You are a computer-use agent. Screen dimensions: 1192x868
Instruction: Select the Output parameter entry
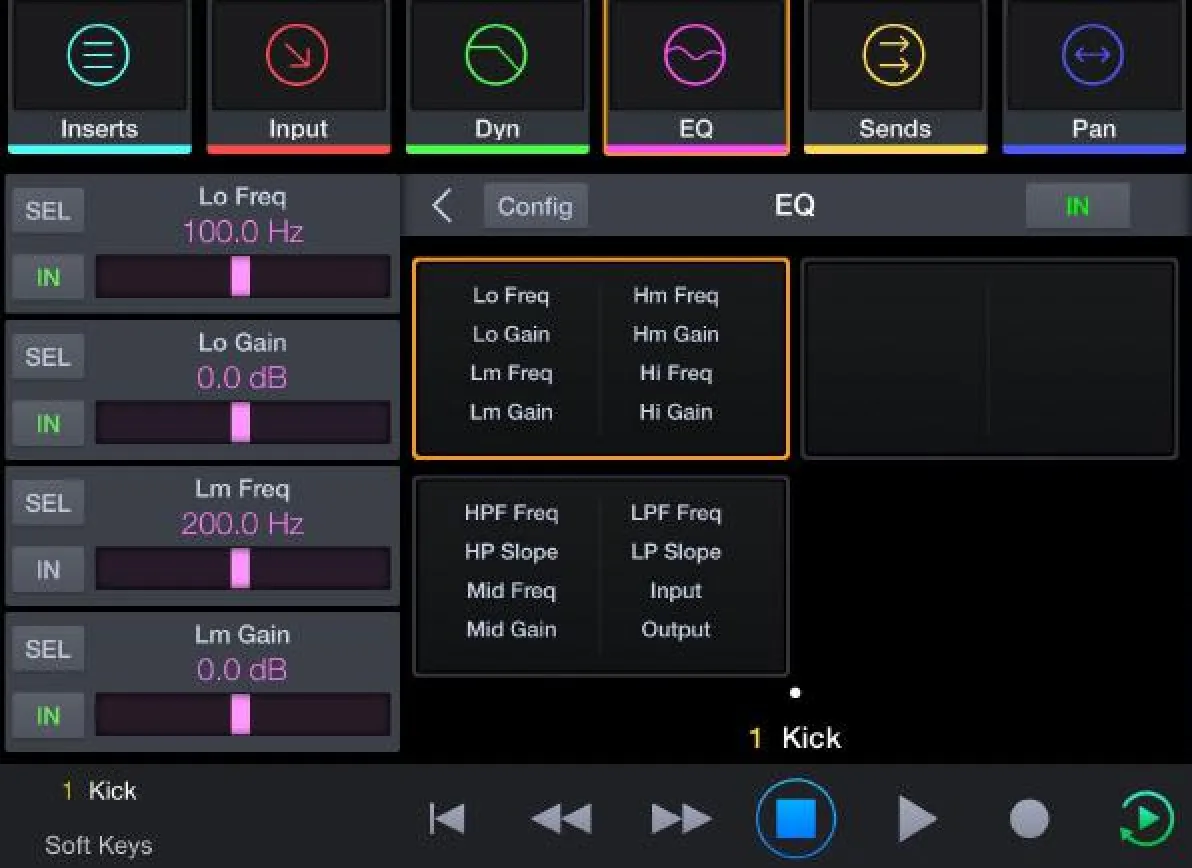(x=676, y=629)
